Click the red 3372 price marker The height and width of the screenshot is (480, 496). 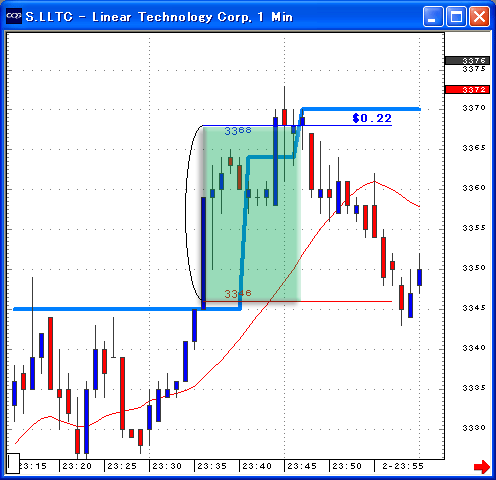click(x=467, y=89)
